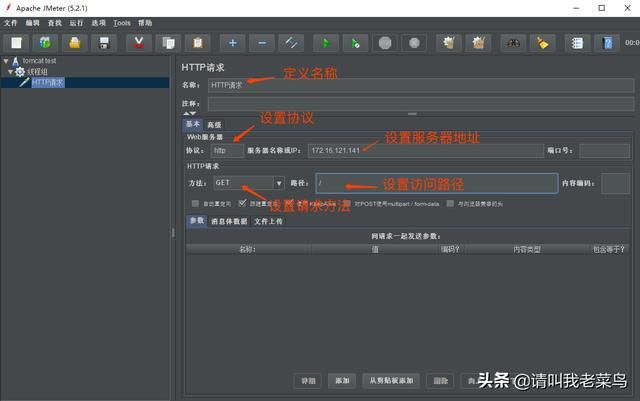Click the 值 column header
640x401 pixels.
tap(375, 249)
